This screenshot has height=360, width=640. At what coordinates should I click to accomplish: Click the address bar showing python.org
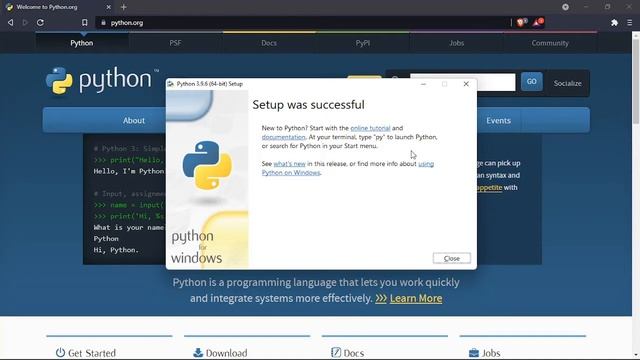[x=302, y=23]
